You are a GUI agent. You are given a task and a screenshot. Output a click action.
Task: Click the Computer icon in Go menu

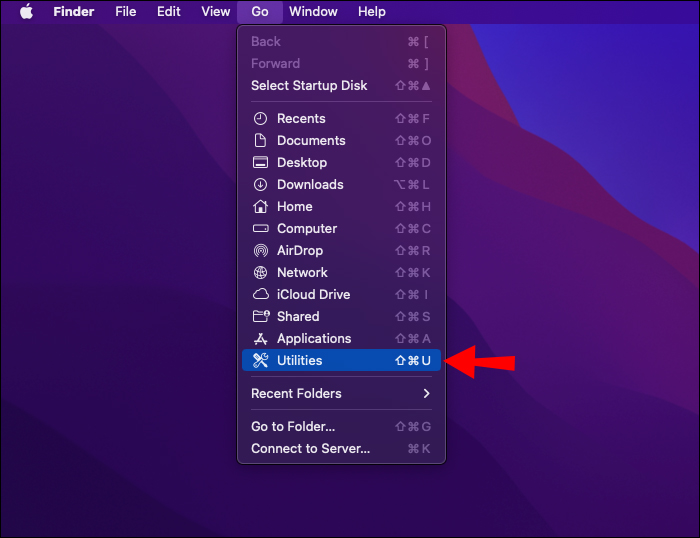pos(260,229)
